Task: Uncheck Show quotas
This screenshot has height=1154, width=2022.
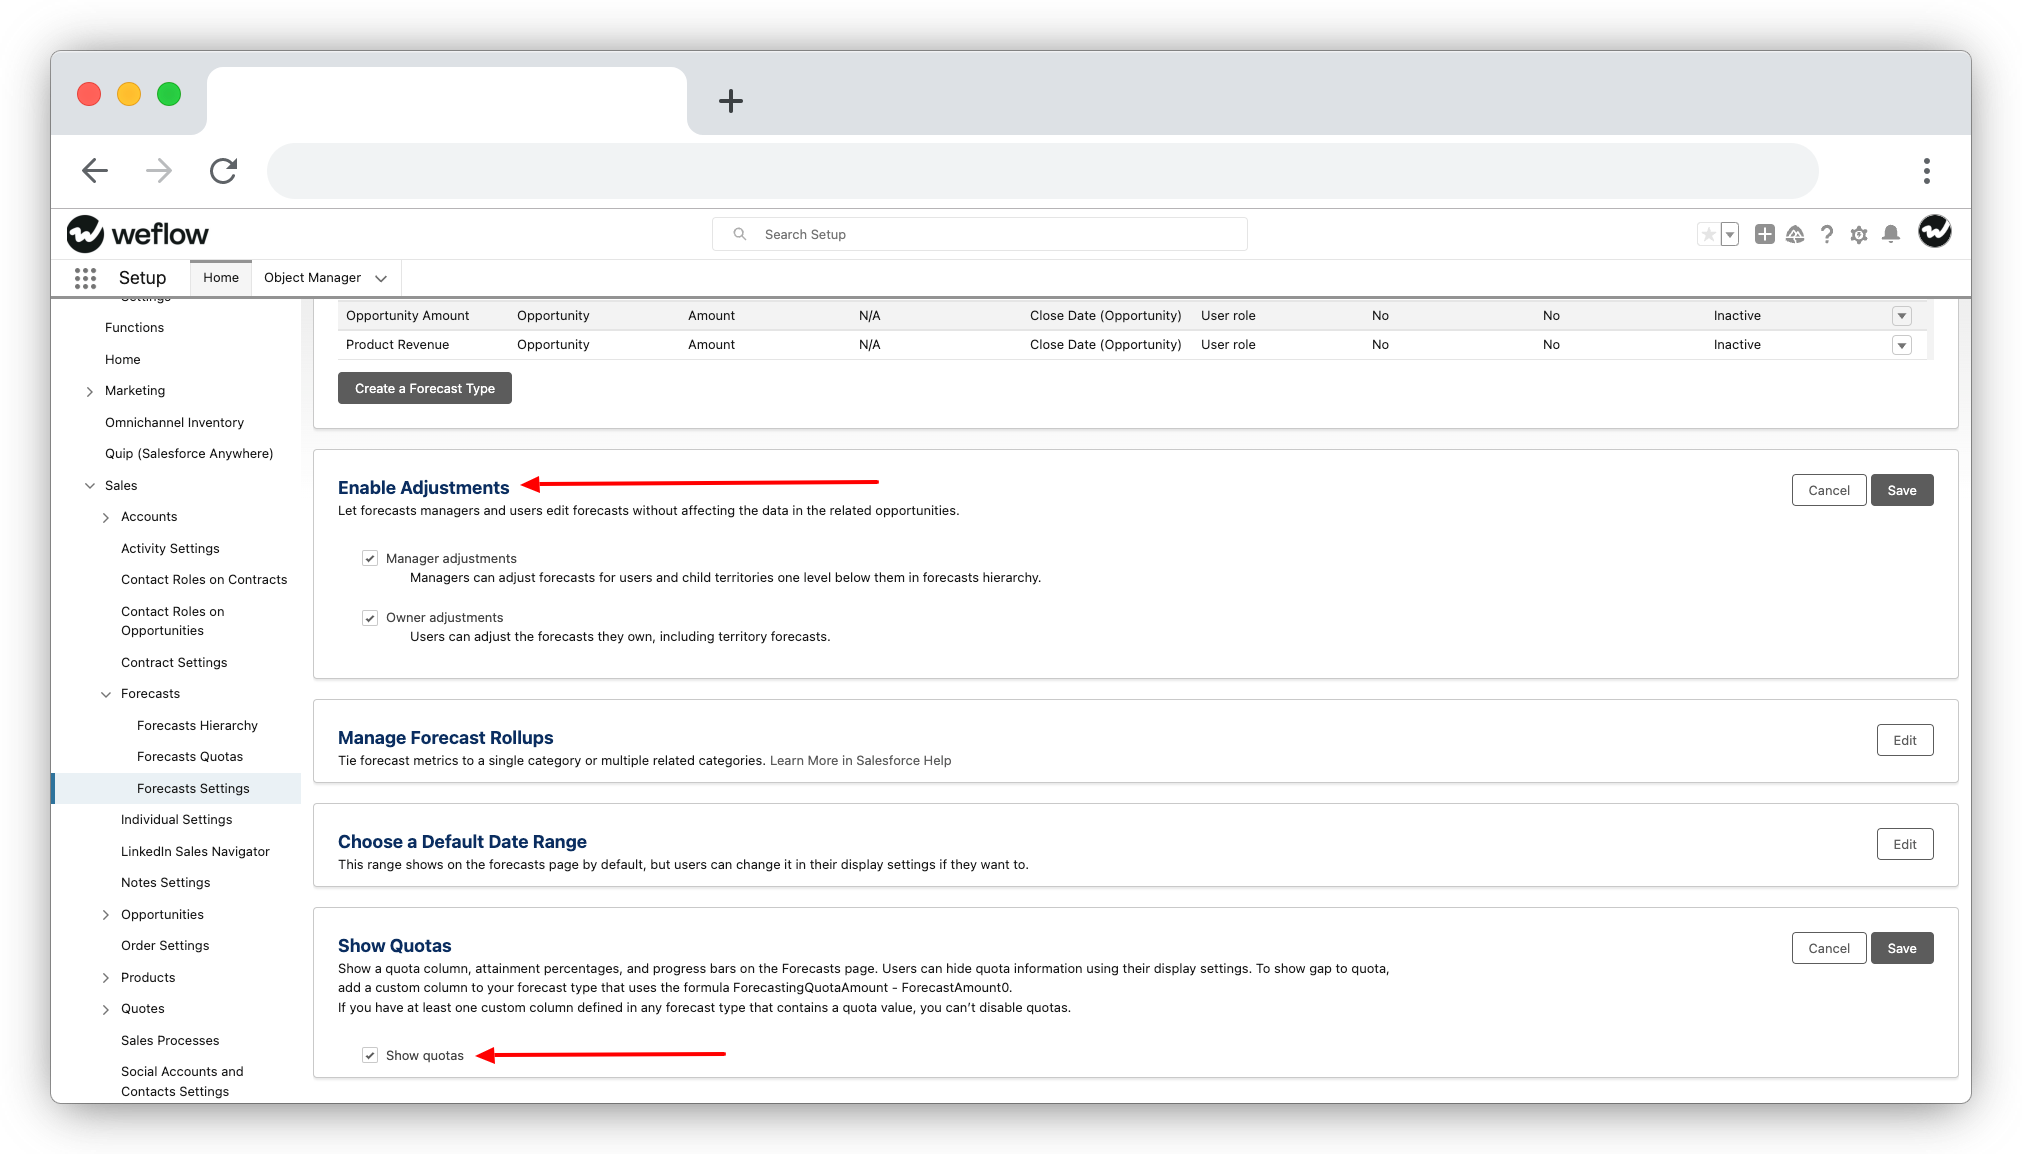Action: pos(369,1055)
